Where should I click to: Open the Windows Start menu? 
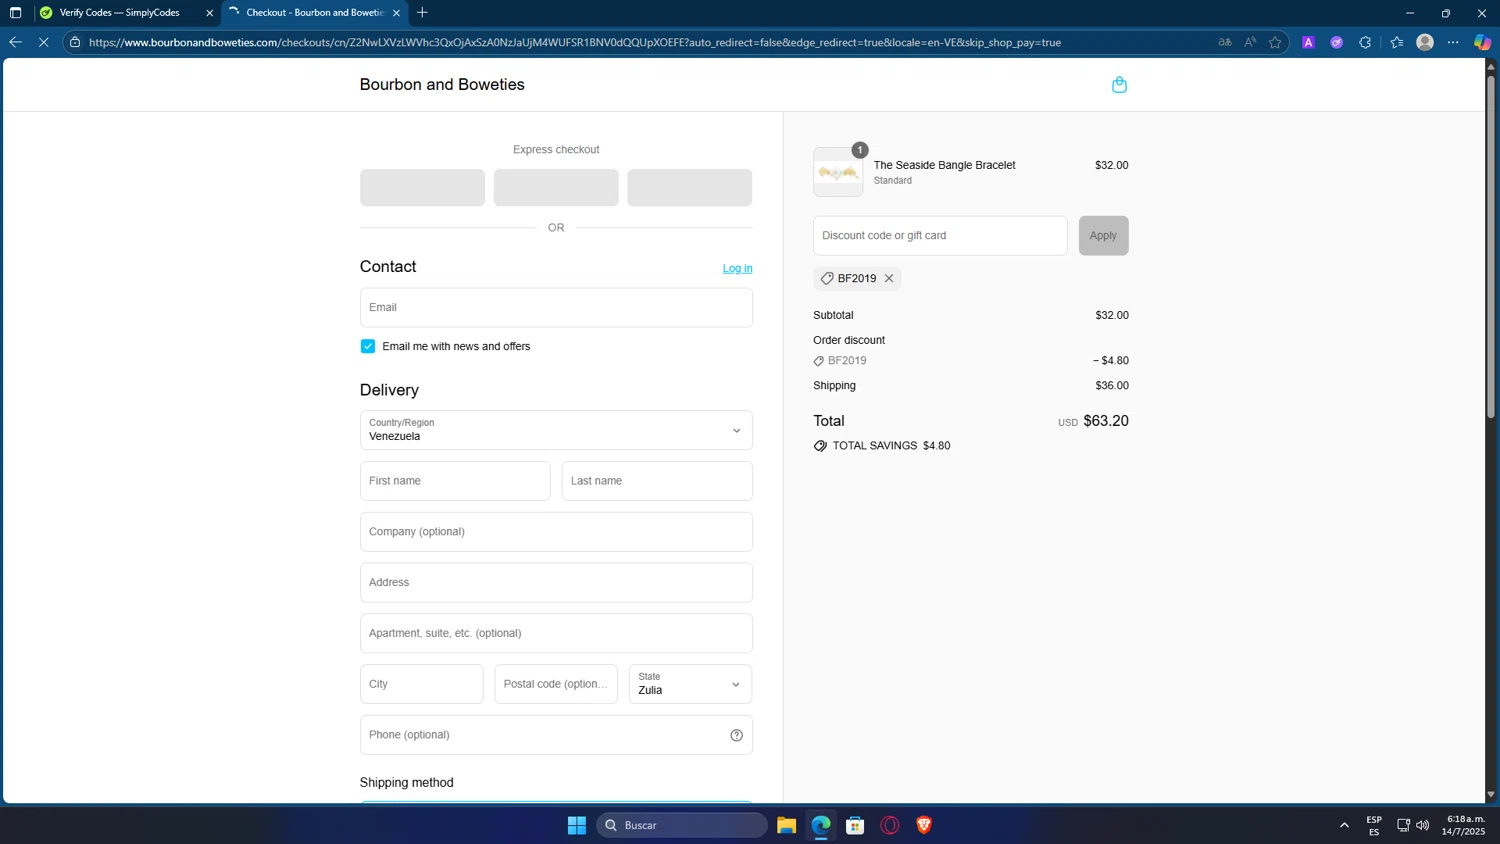[x=577, y=825]
